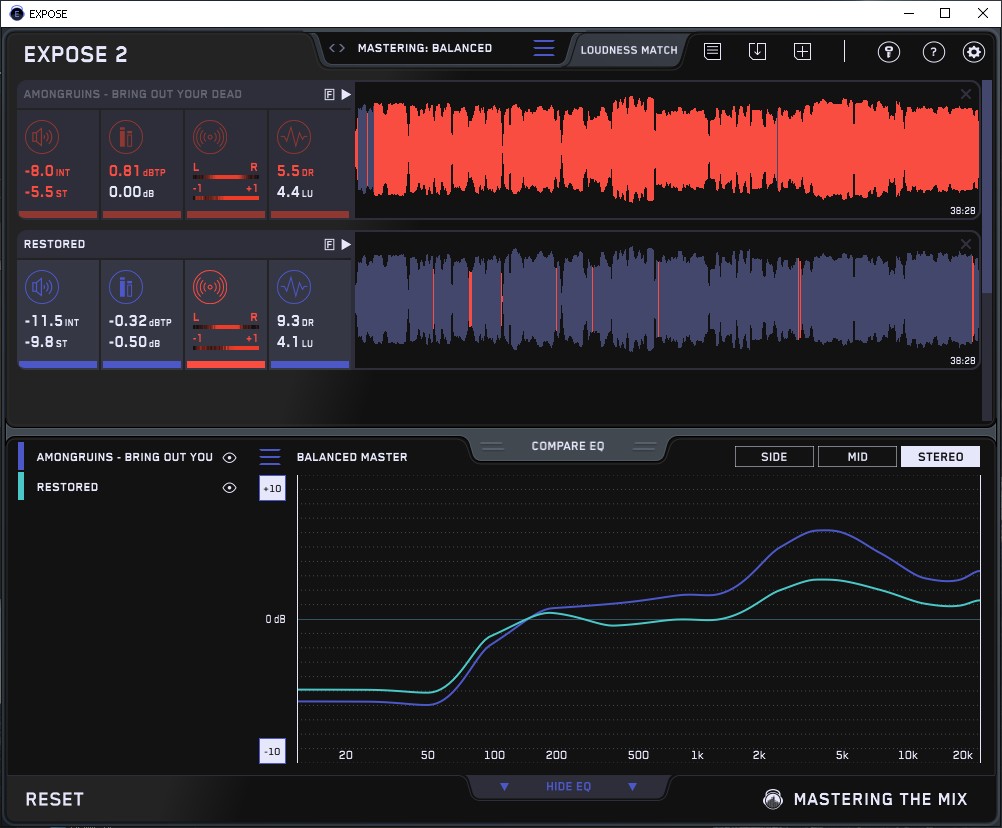Switch EQ view to SIDE
The width and height of the screenshot is (1002, 828).
pyautogui.click(x=774, y=457)
